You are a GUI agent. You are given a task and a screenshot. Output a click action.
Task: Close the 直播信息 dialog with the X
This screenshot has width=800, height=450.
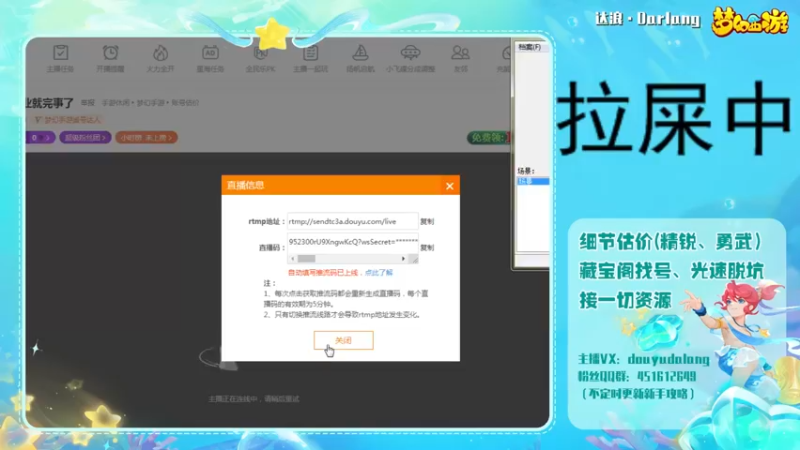pos(449,186)
